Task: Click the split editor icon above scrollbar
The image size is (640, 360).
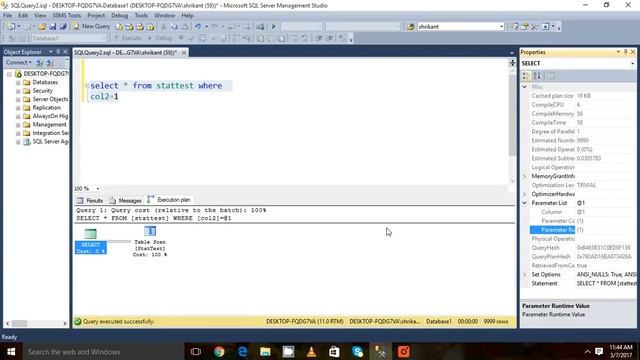Action: [512, 62]
